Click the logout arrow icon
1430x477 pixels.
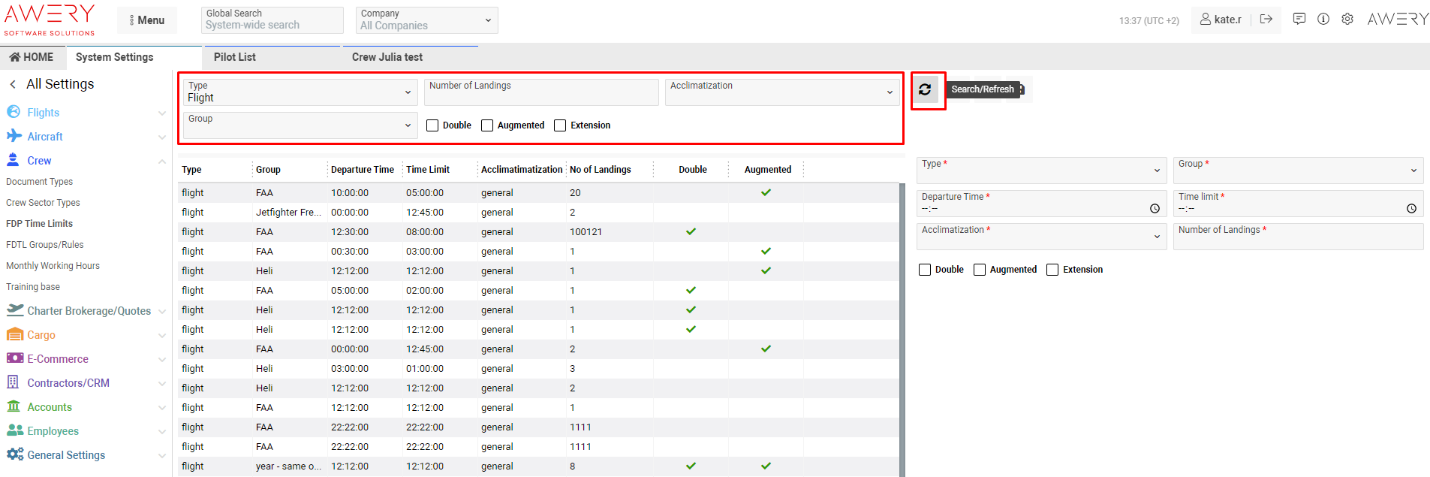tap(1266, 19)
